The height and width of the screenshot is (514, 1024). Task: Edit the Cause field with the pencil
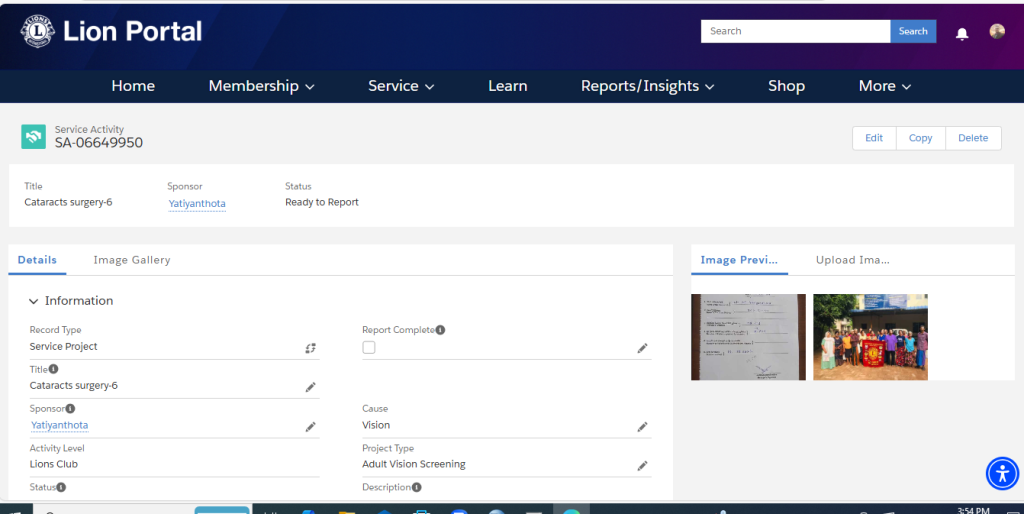pos(642,426)
